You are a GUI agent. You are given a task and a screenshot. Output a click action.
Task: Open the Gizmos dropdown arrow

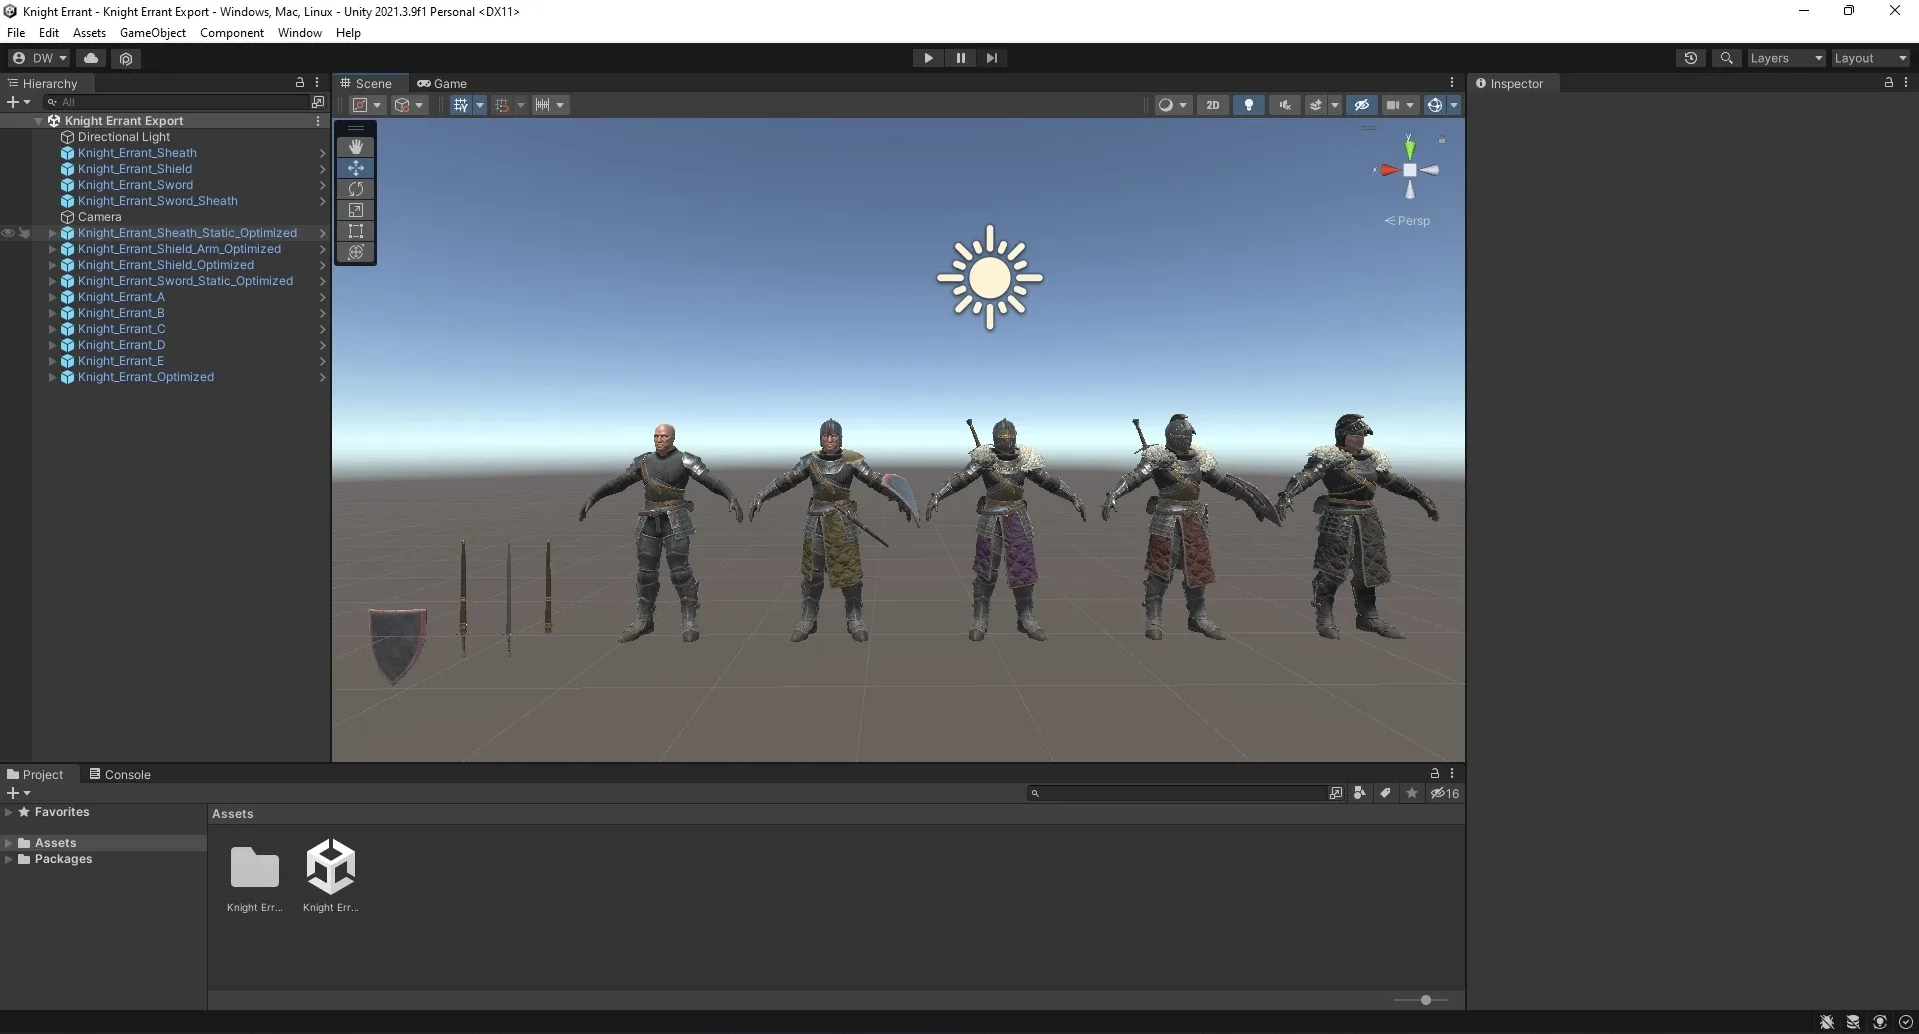pos(1454,105)
